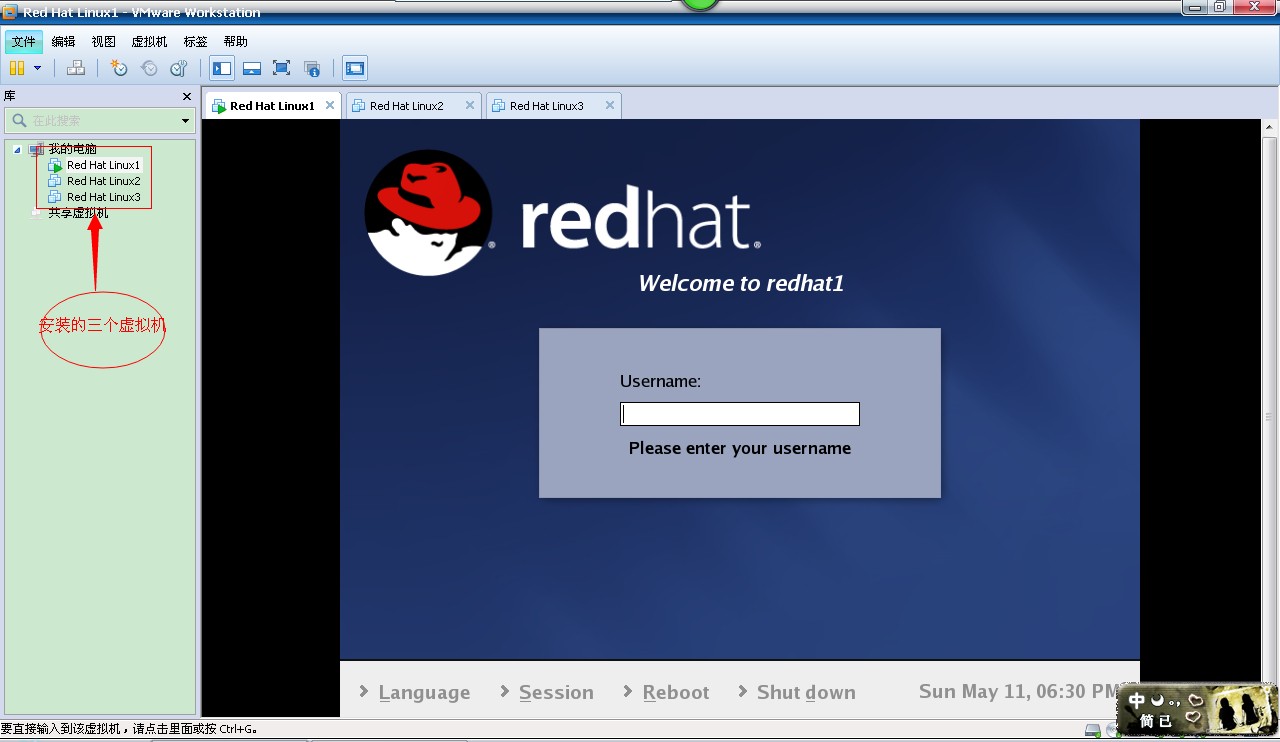Screen dimensions: 1280x742
Task: Close the 库 library panel
Action: 187,96
